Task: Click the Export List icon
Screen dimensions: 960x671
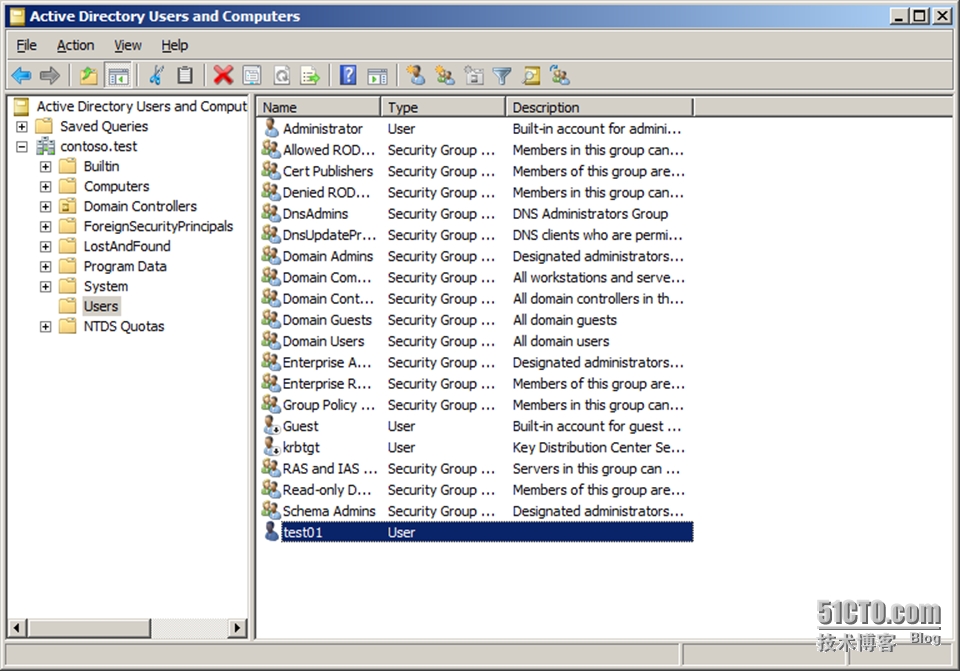Action: [310, 76]
